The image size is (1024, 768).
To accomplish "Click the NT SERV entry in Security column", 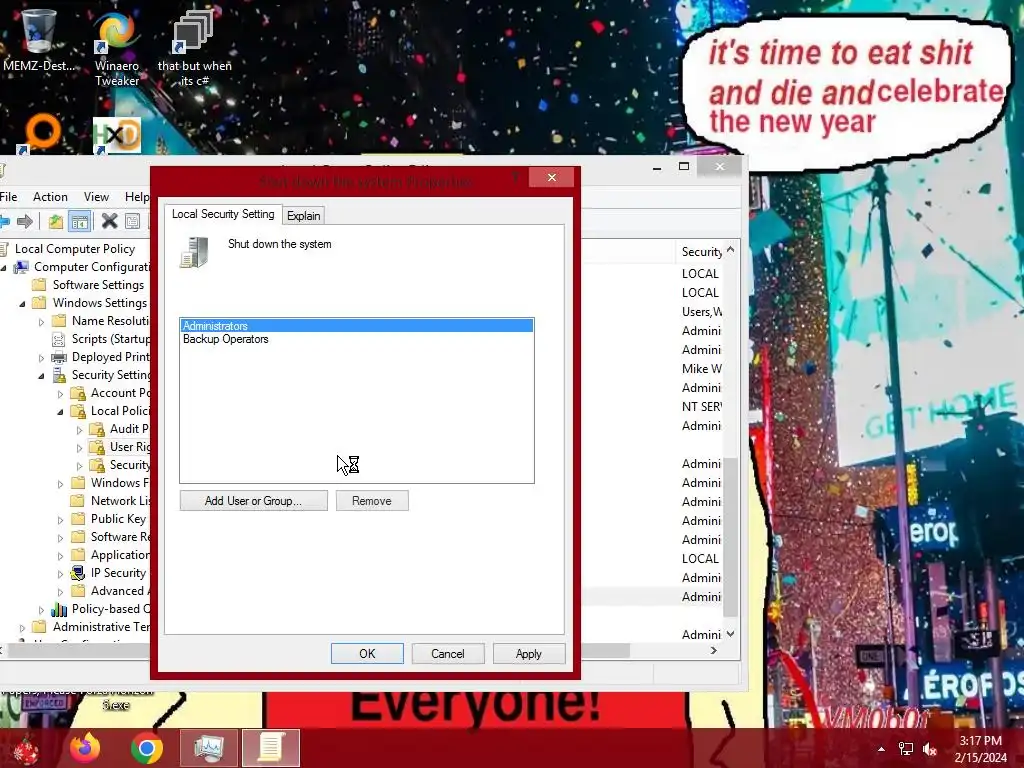I will pyautogui.click(x=701, y=407).
